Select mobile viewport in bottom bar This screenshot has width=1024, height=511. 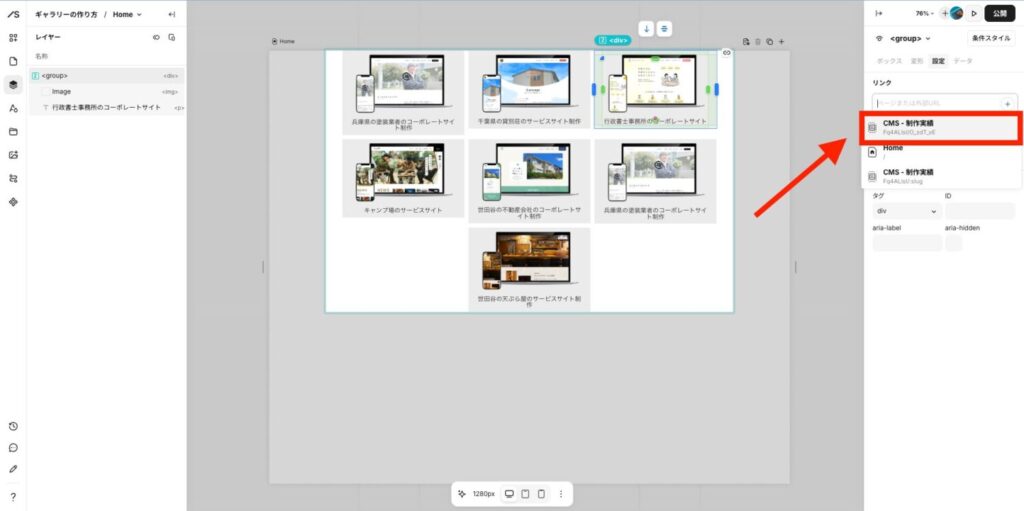541,494
